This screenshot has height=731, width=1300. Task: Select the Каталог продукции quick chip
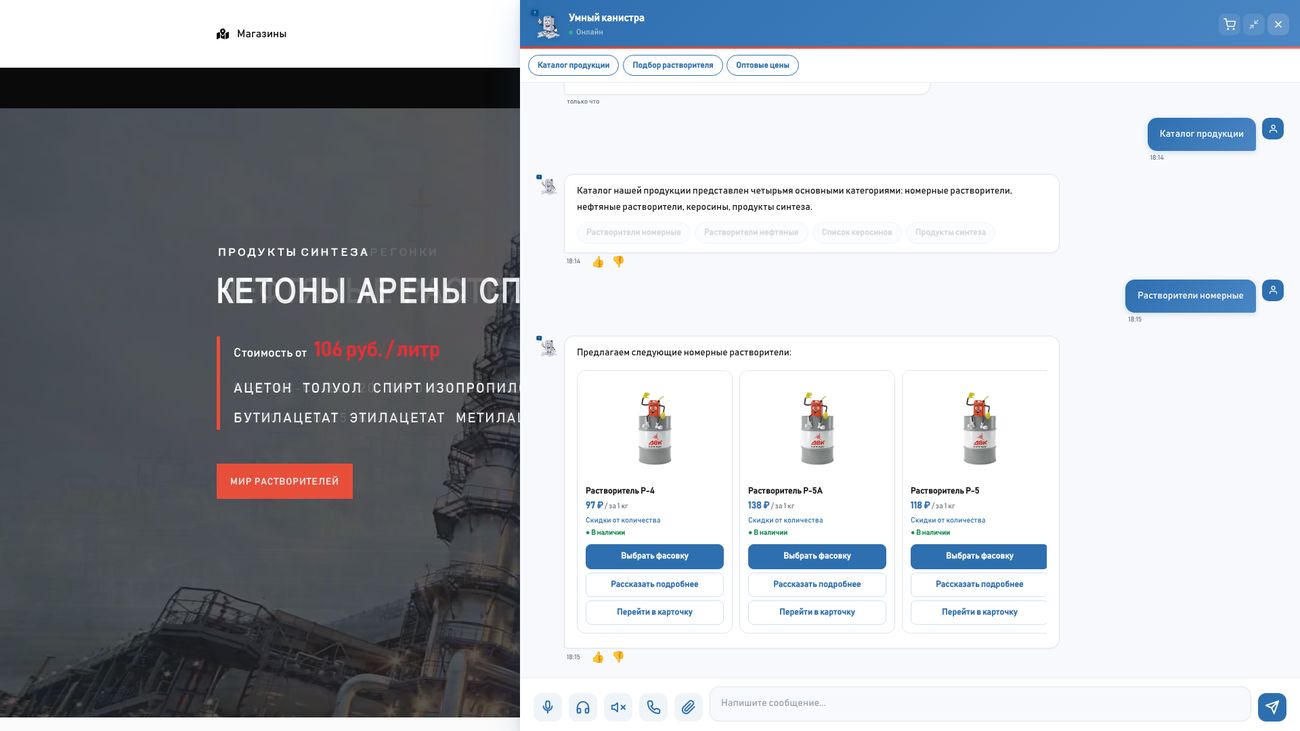pyautogui.click(x=573, y=65)
